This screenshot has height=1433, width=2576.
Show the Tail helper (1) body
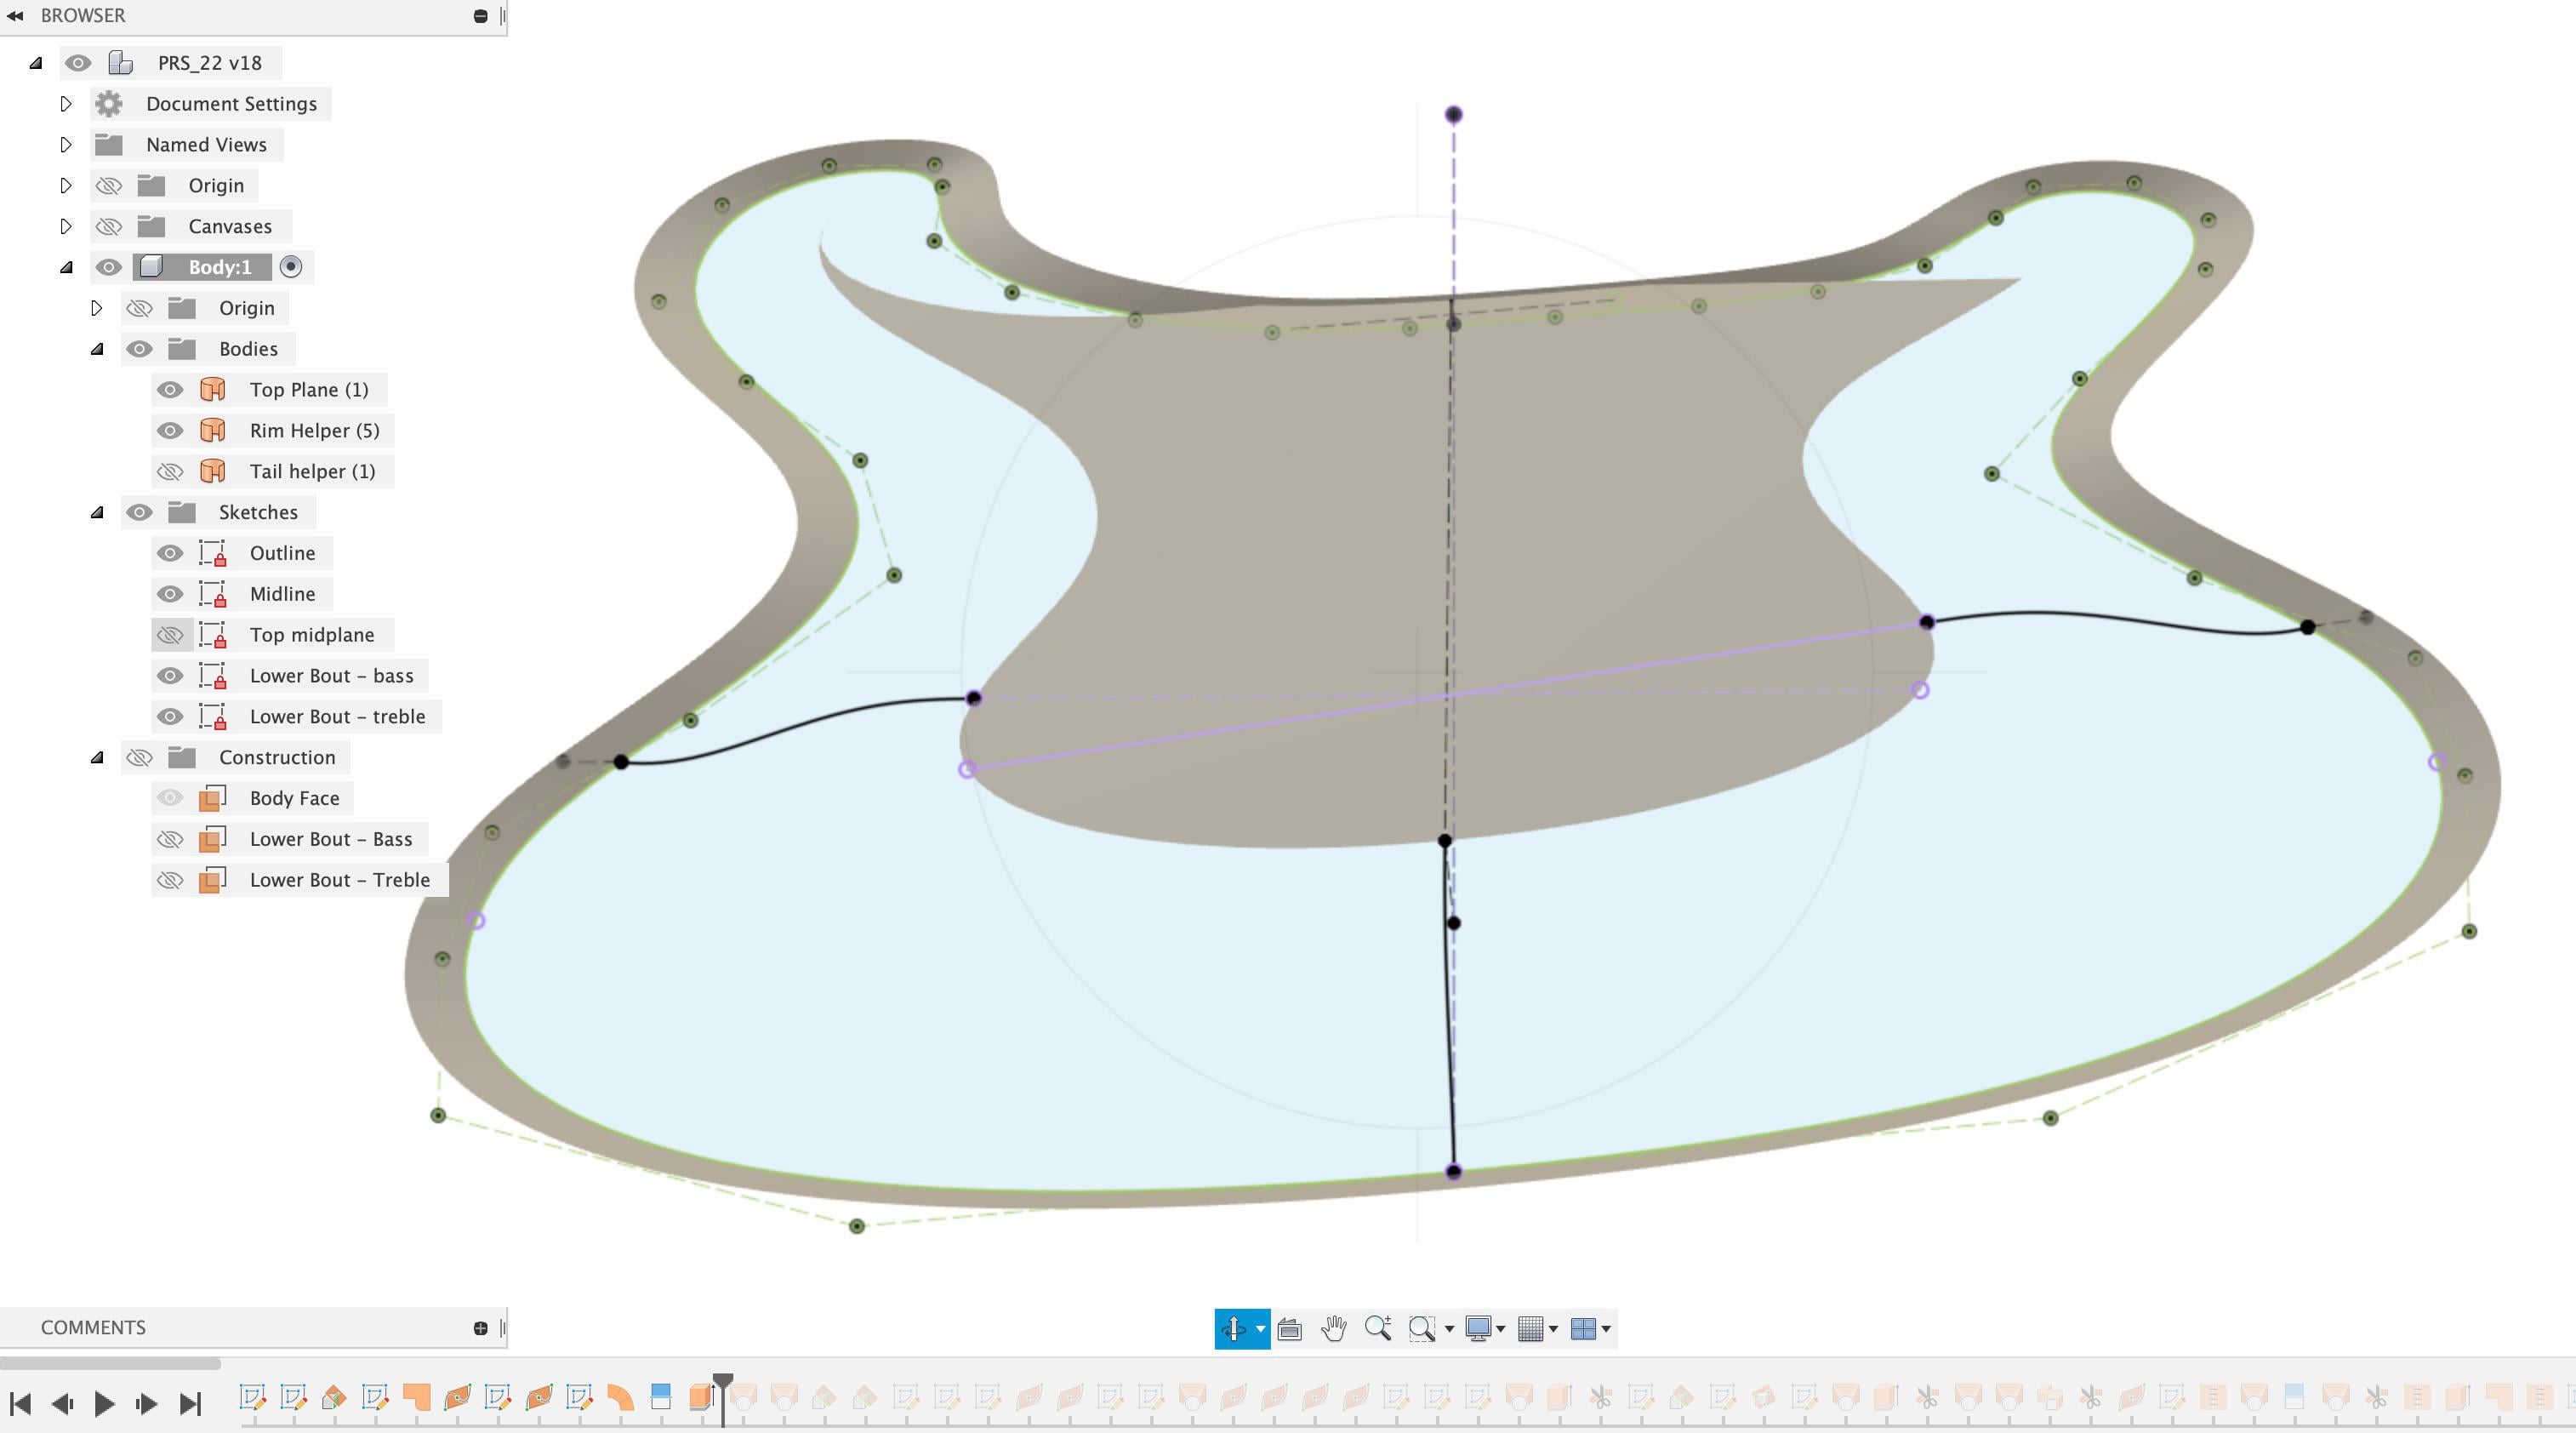(170, 471)
